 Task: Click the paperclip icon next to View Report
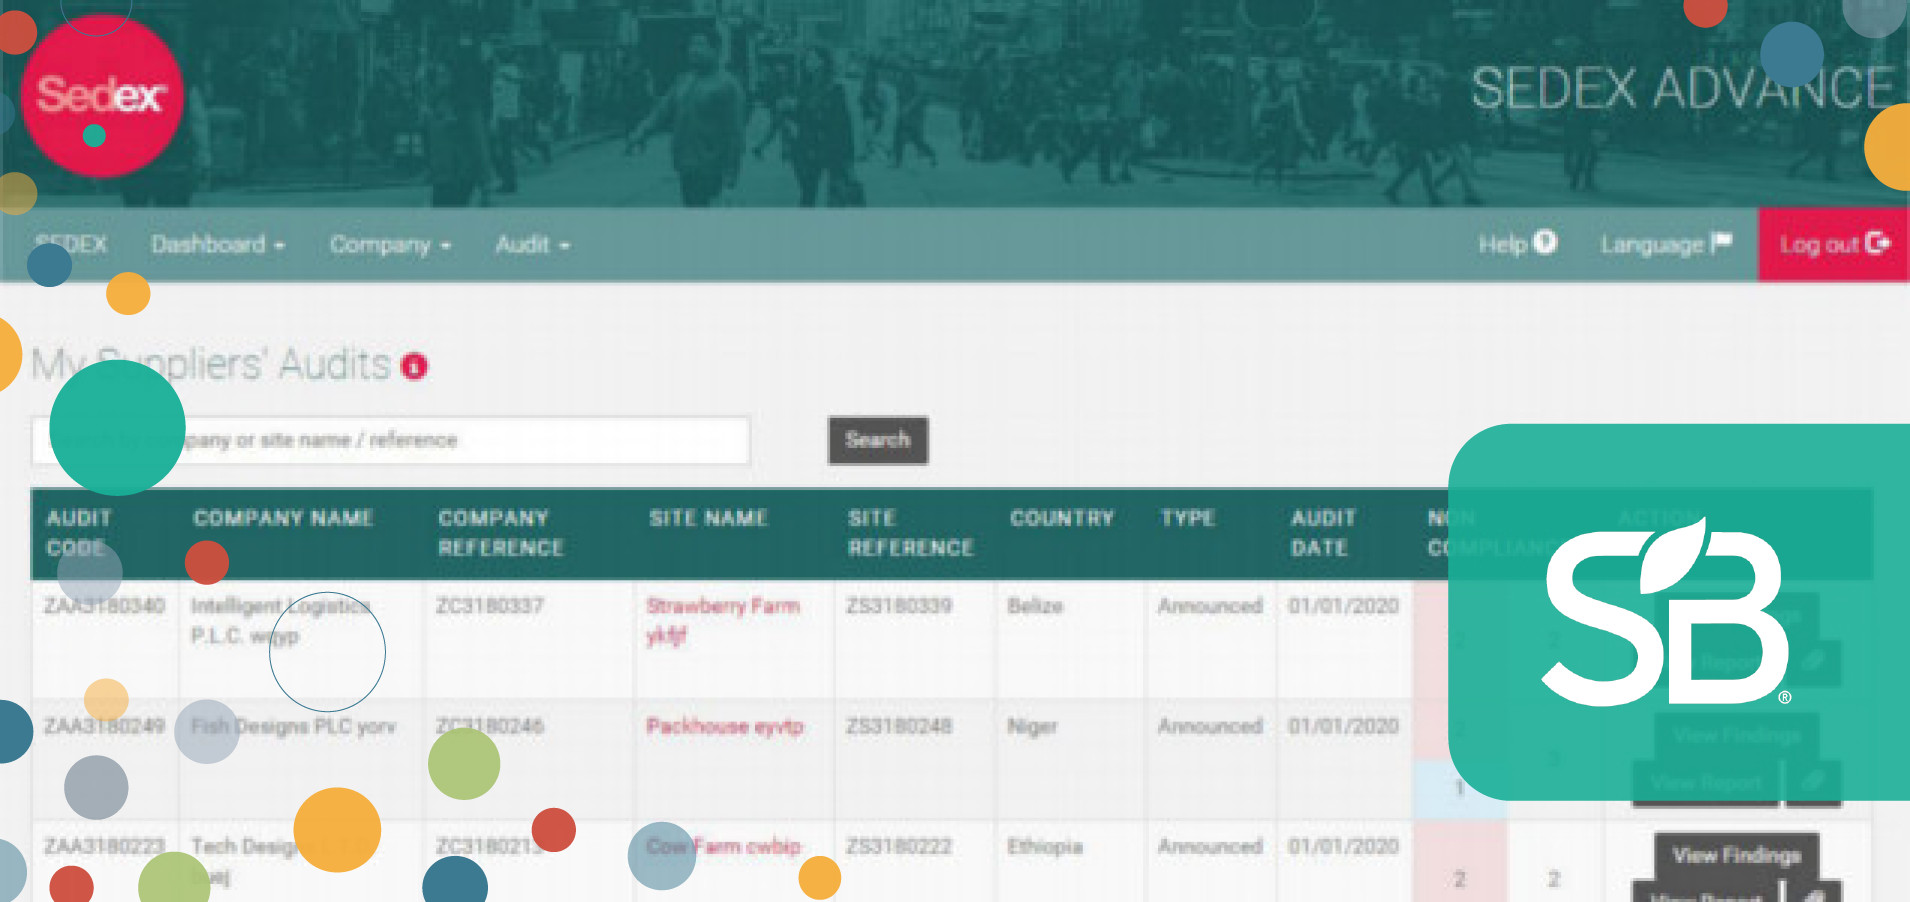(1817, 893)
